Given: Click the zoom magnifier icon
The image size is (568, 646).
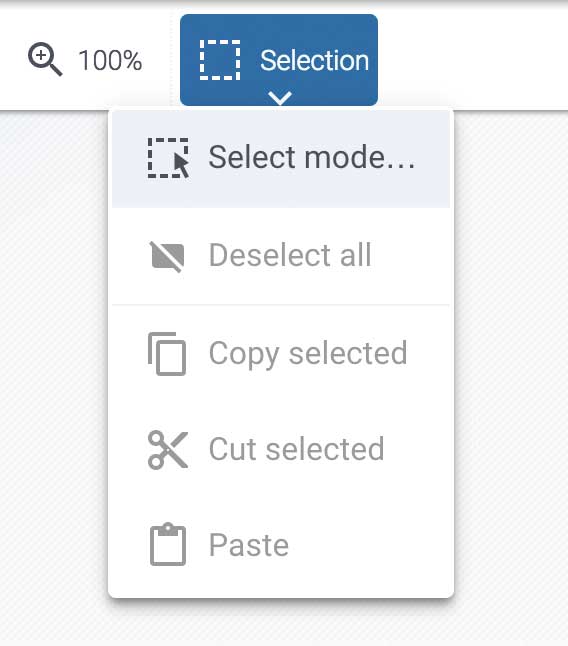Looking at the screenshot, I should pyautogui.click(x=45, y=59).
